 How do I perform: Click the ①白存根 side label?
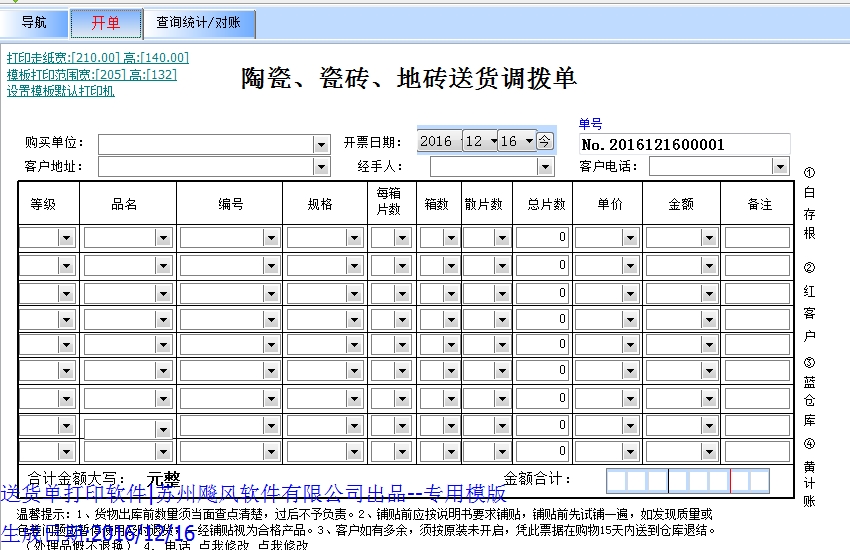[809, 203]
